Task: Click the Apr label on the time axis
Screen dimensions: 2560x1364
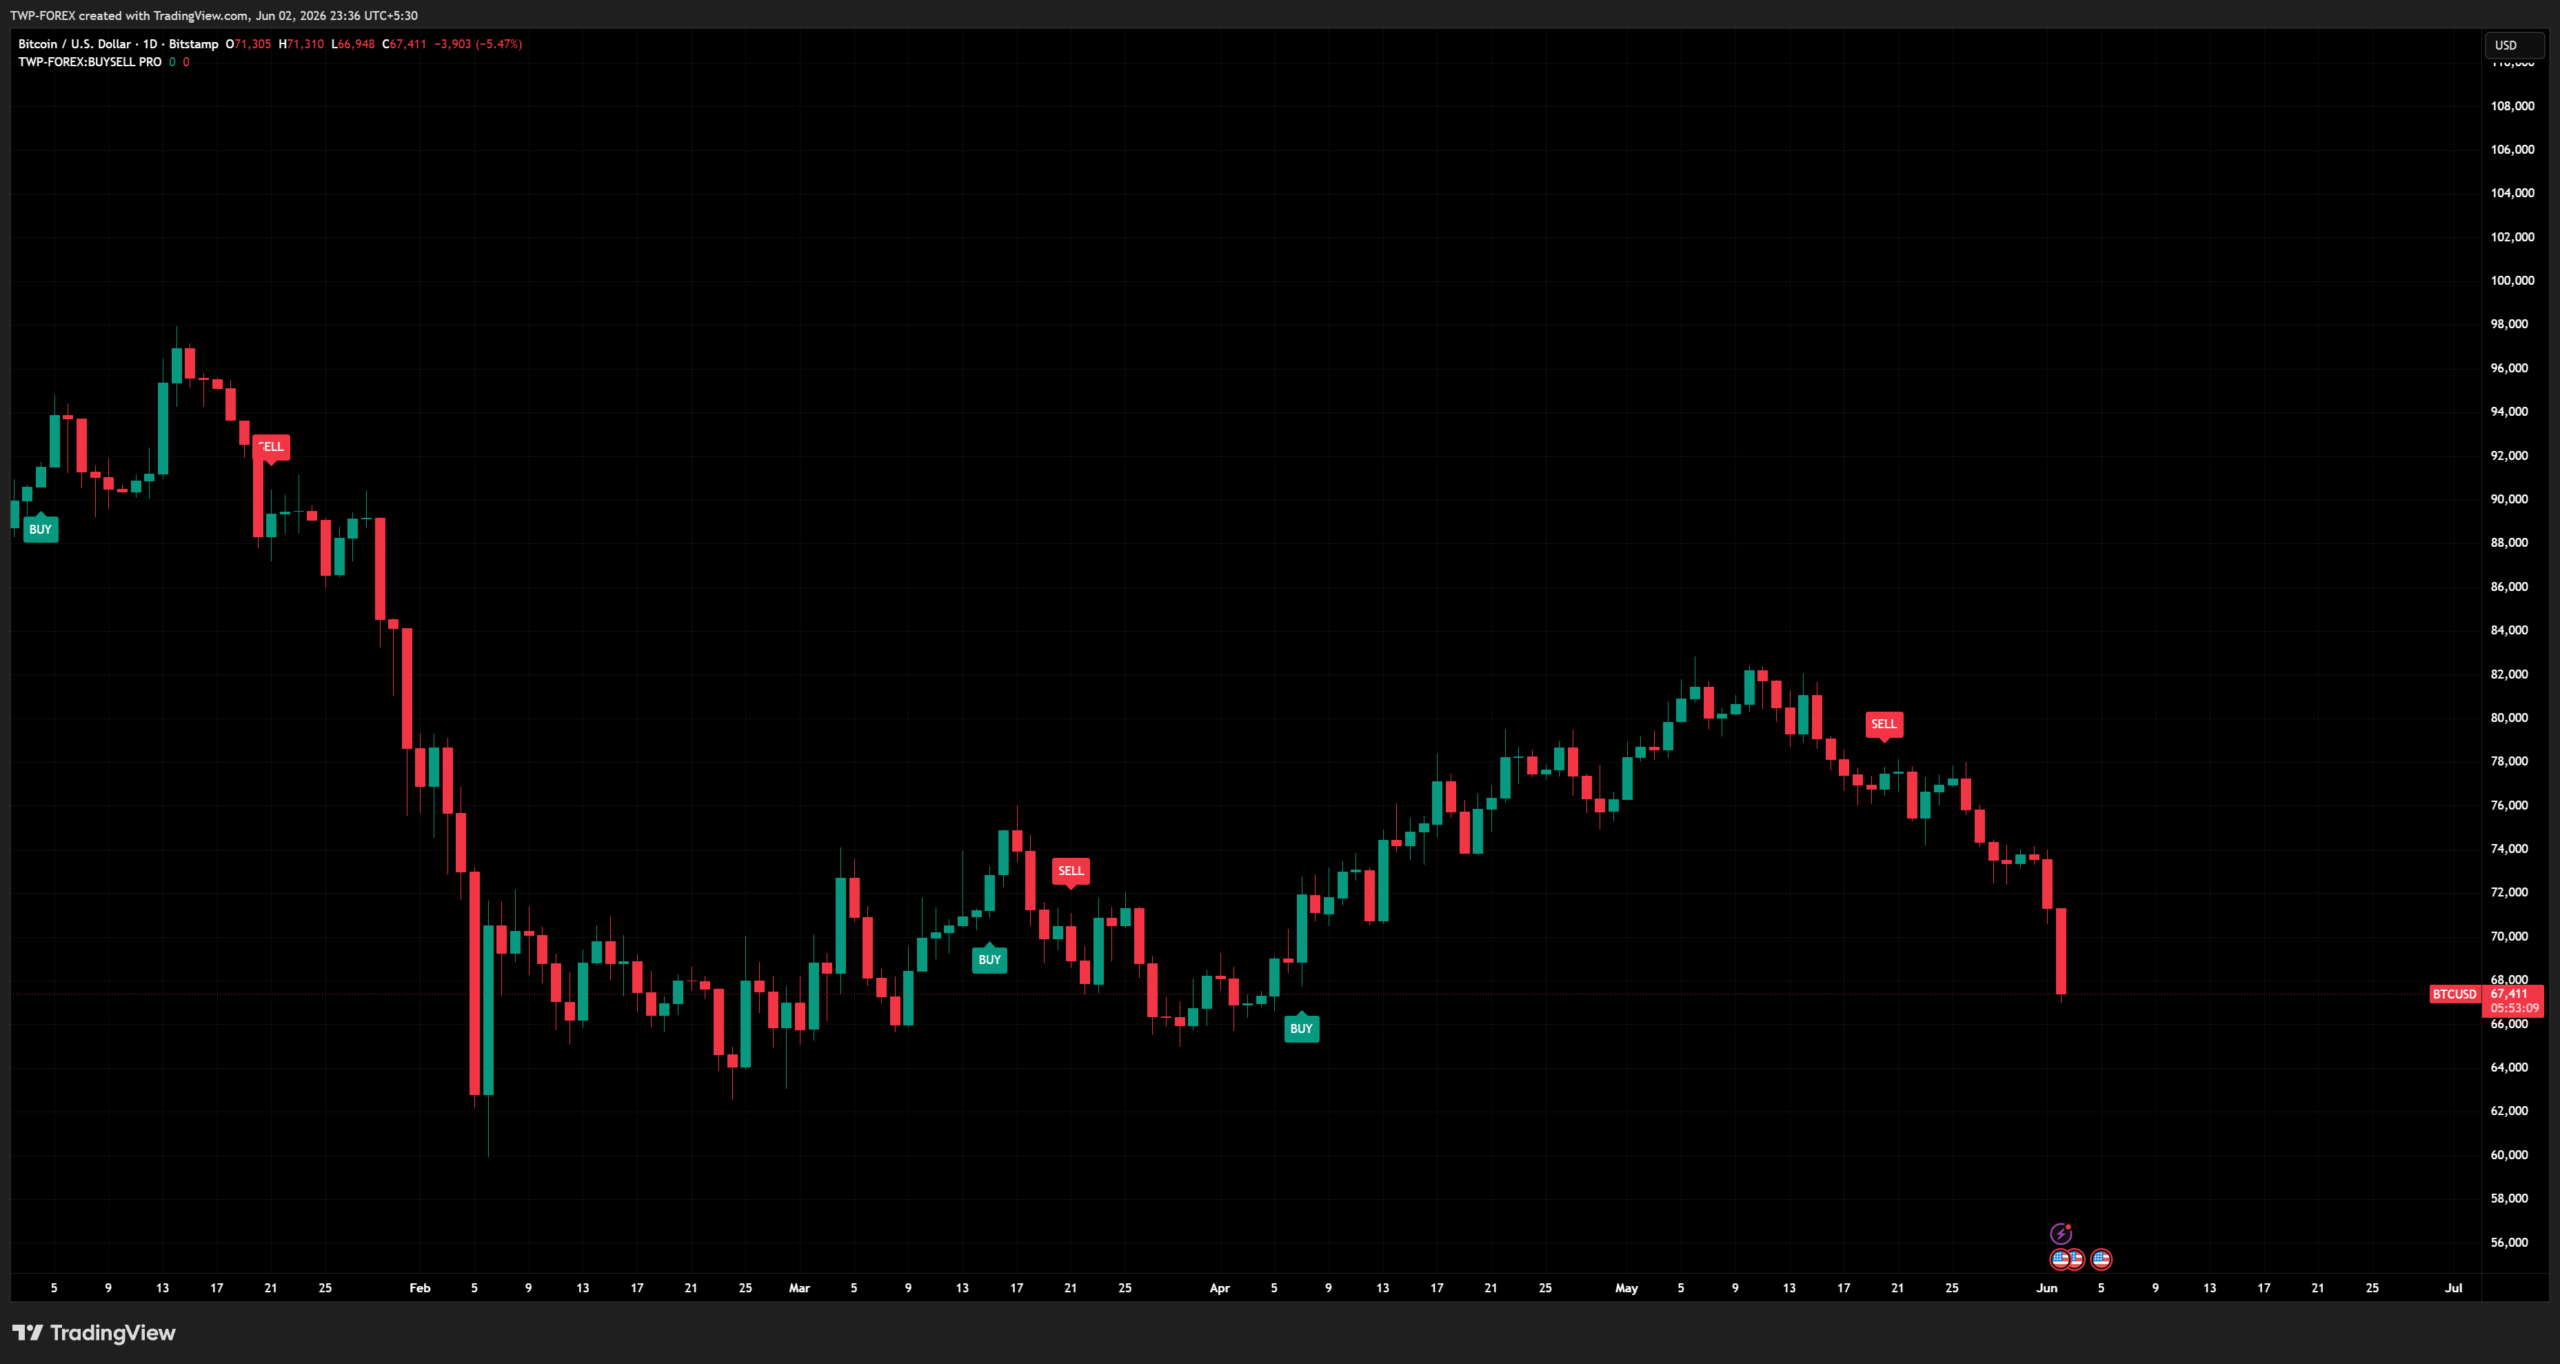Action: [1219, 1288]
